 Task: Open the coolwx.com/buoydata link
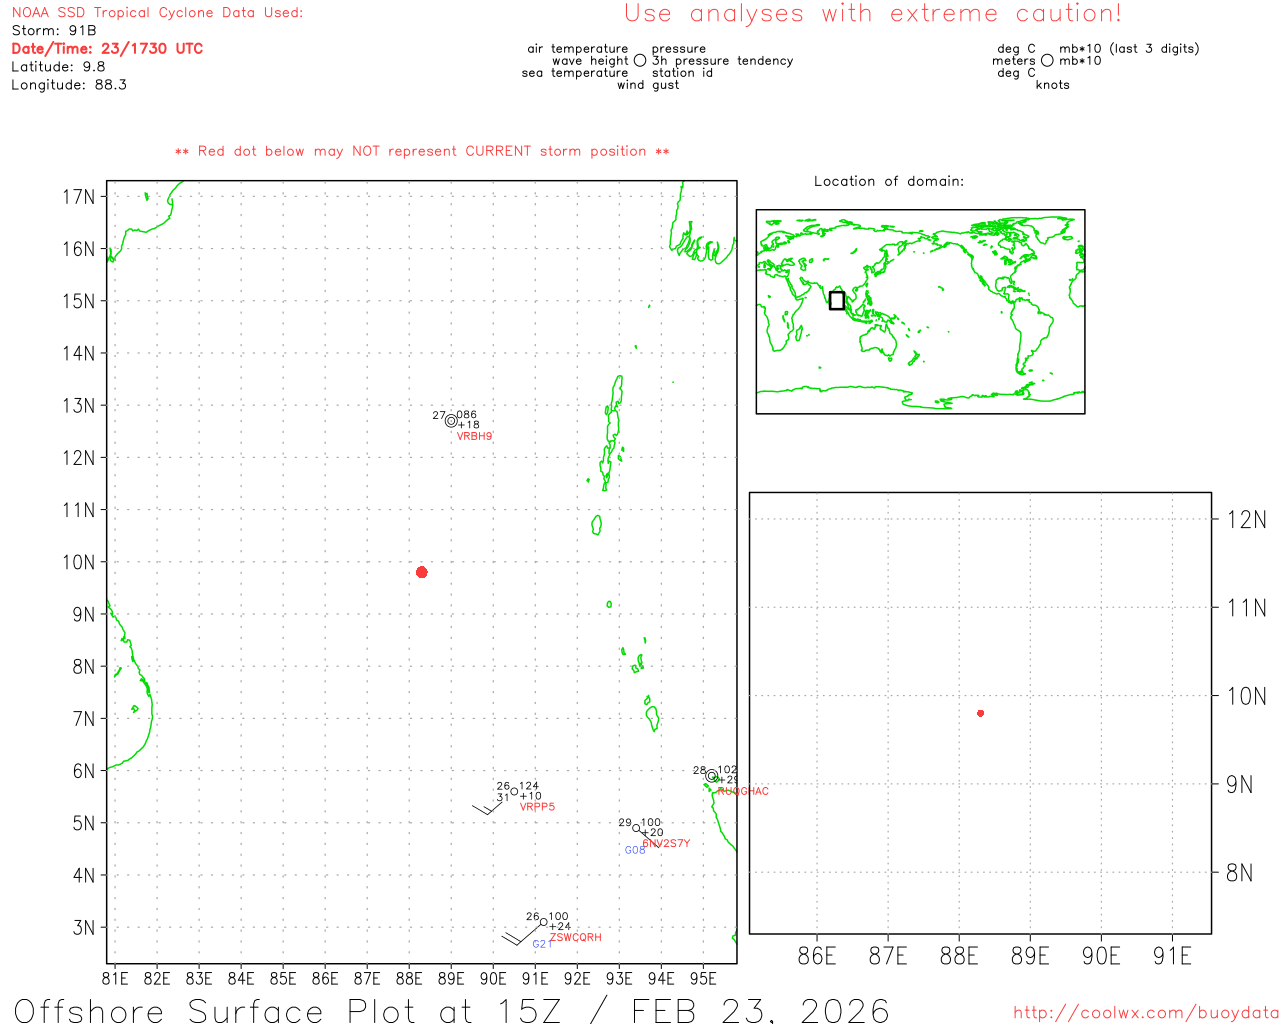pyautogui.click(x=1146, y=1013)
